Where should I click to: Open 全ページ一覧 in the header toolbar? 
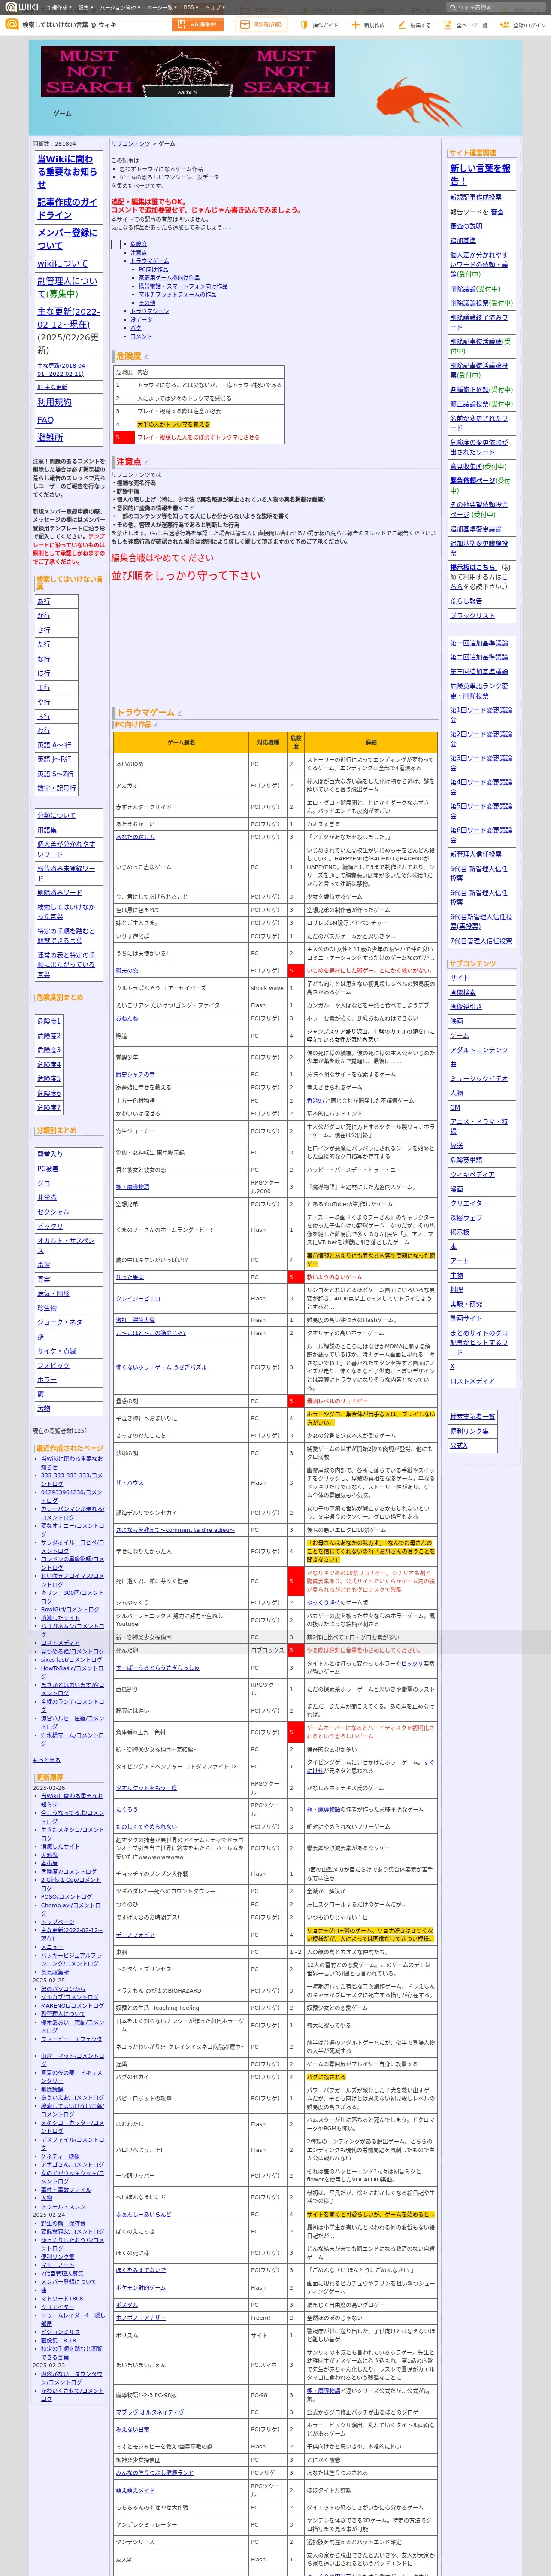[467, 25]
